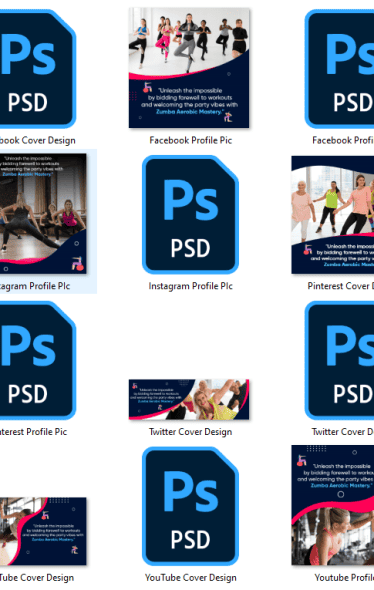Select the YouTube Cover Design PSD file icon
Viewport: 374px width, 590px height.
(190, 506)
